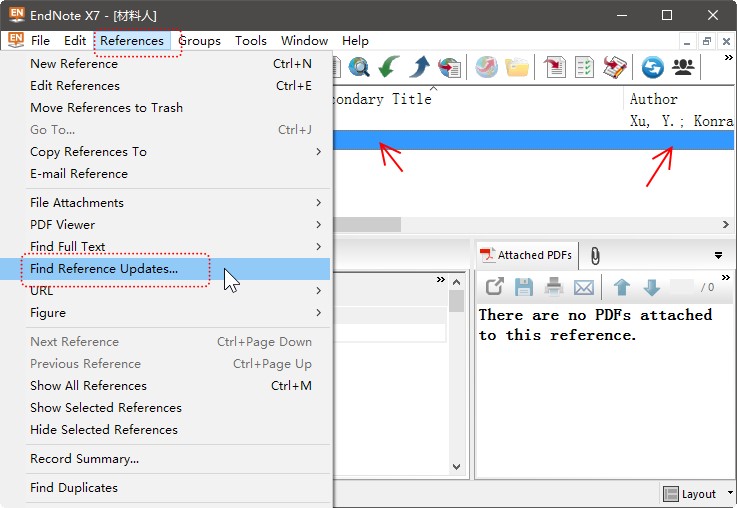Image resolution: width=737 pixels, height=508 pixels.
Task: Expand the toolbar overflow chevrons
Action: (729, 57)
